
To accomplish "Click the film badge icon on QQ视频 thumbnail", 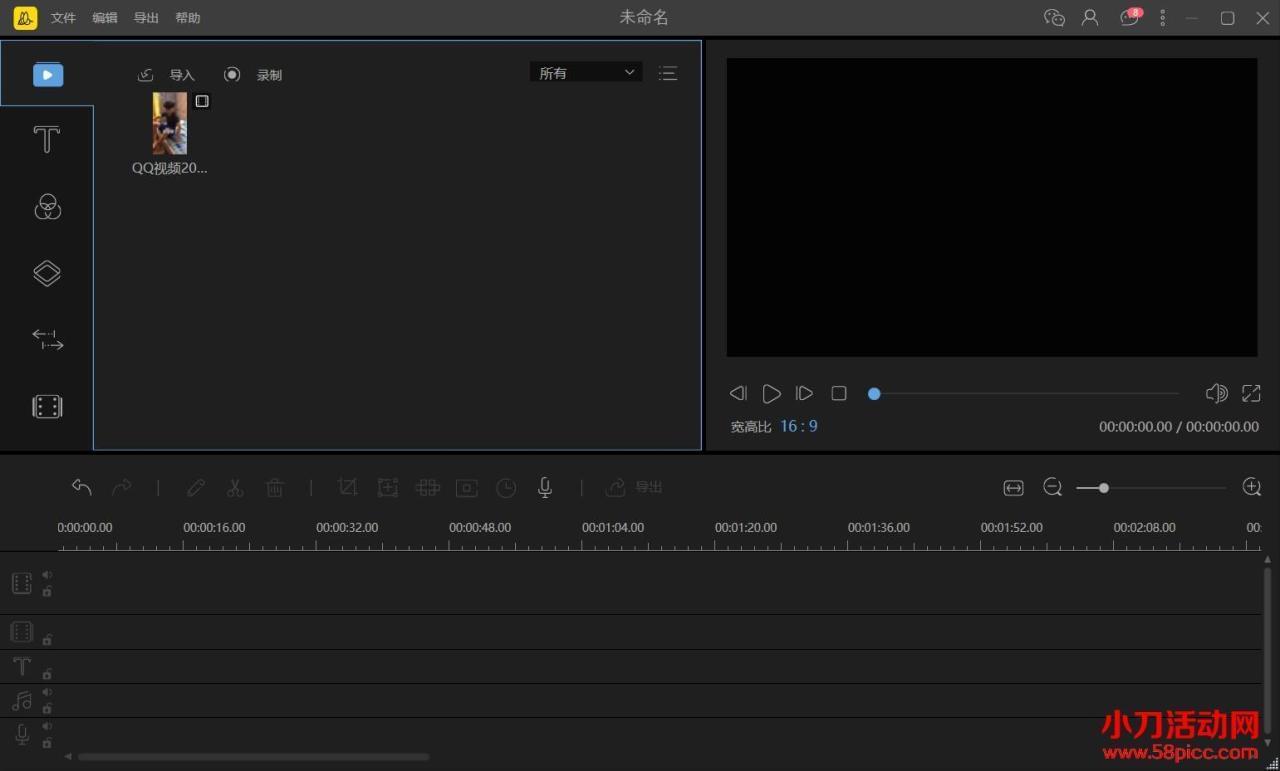I will (x=202, y=101).
